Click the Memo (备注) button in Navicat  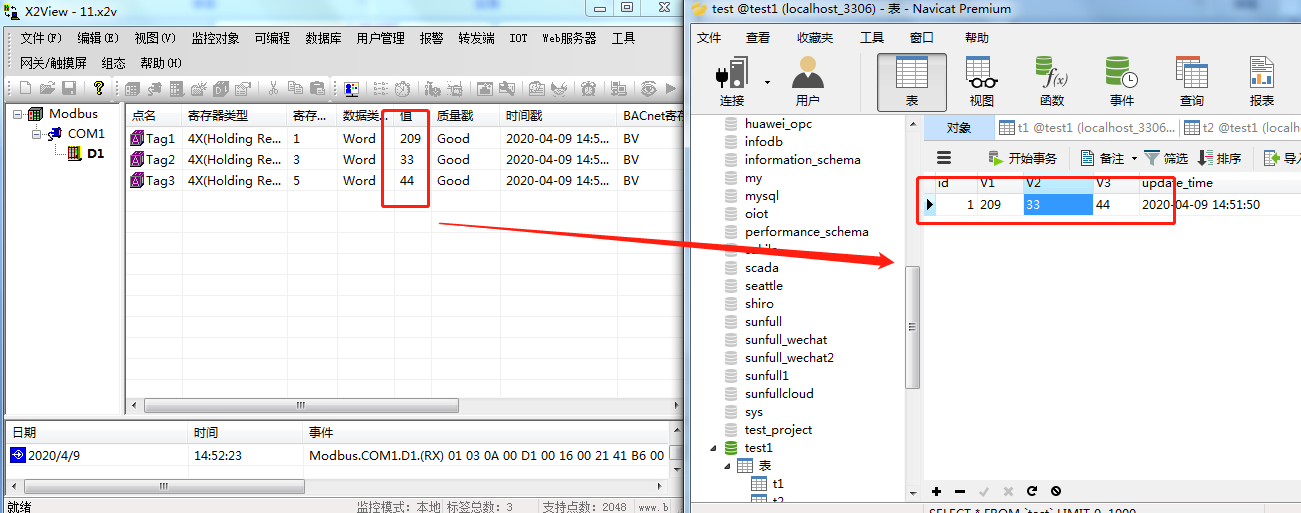tap(1103, 158)
